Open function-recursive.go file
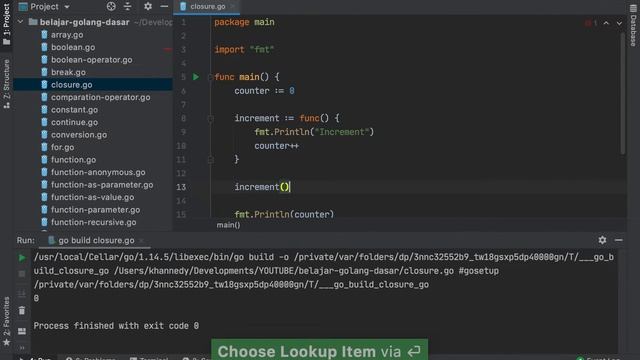Viewport: 640px width, 360px height. point(93,222)
